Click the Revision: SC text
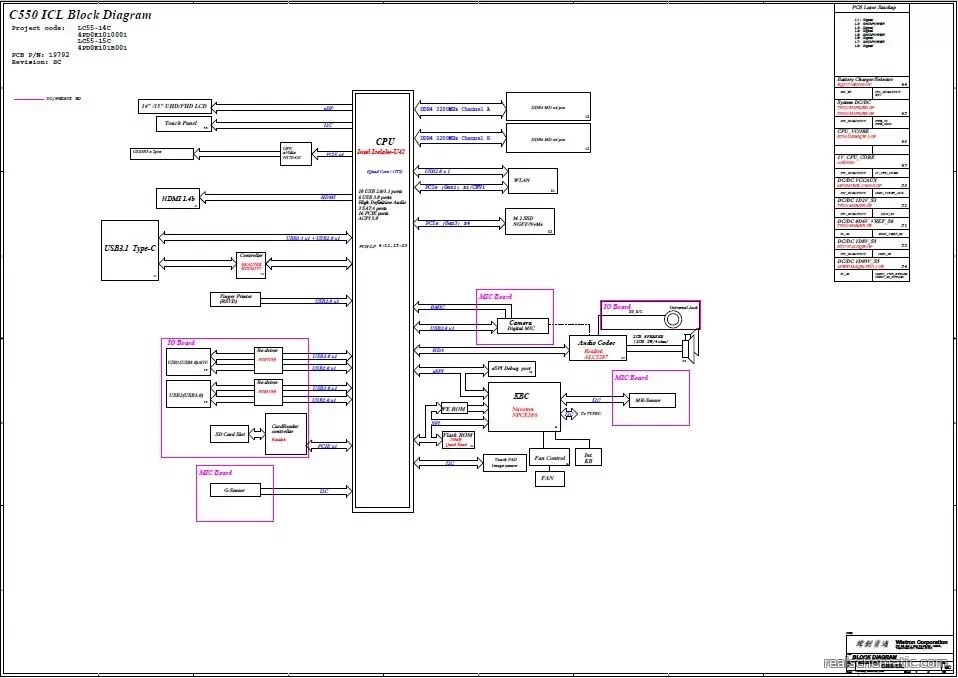Viewport: 958px width, 678px height. (x=37, y=62)
